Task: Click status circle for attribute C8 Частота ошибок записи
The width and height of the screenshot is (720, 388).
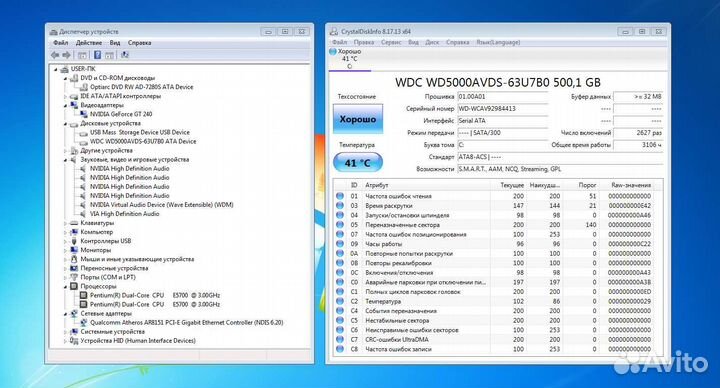Action: pyautogui.click(x=340, y=349)
